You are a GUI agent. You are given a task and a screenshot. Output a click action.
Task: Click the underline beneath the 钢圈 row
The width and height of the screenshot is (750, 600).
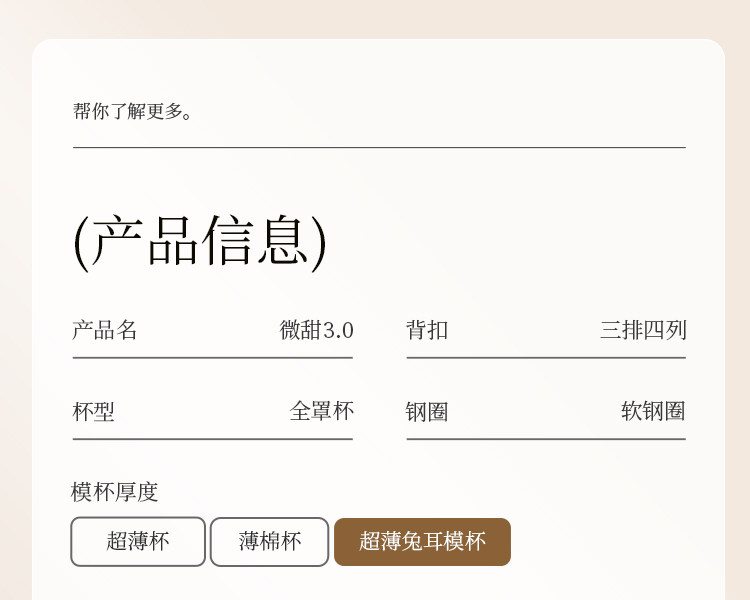point(546,438)
